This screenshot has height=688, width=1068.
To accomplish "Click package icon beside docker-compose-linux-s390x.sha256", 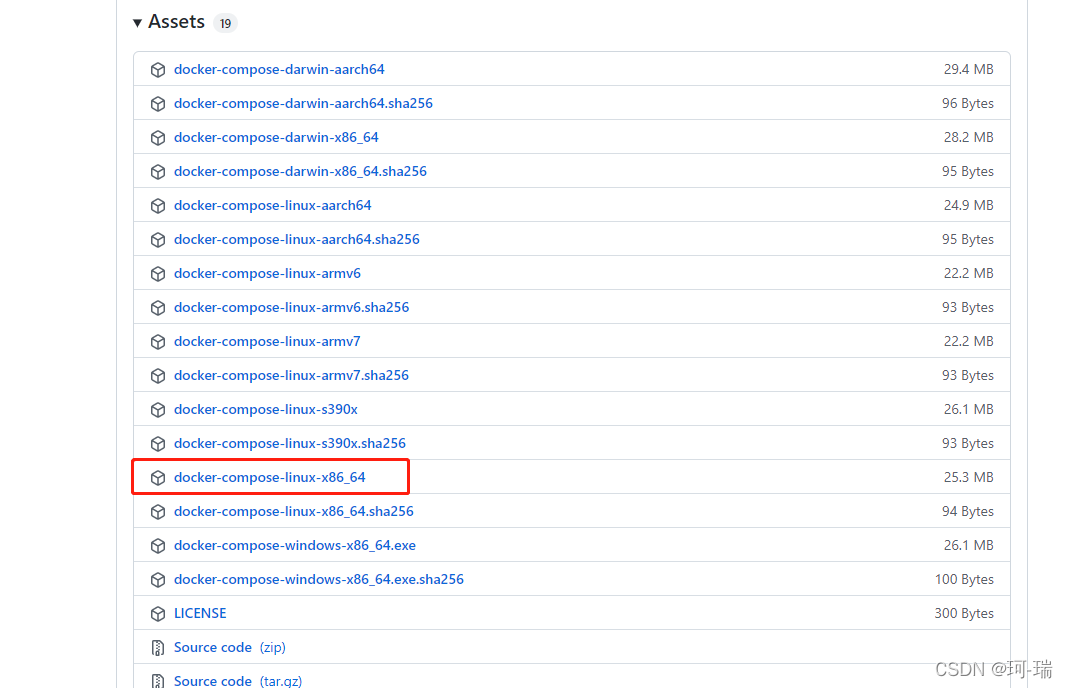I will [x=158, y=444].
